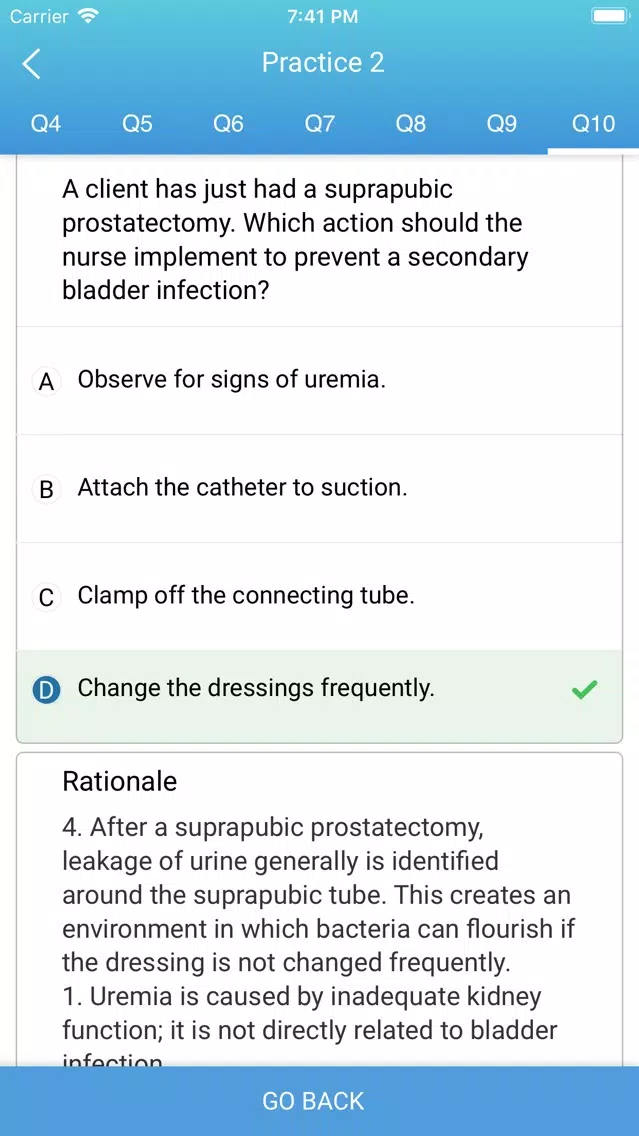Choose answer 'Clamp off the connecting tube'

point(320,596)
